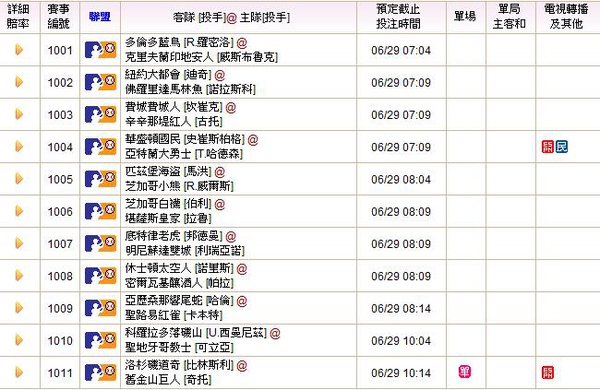This screenshot has width=600, height=390.
Task: Select game number 1004 cell
Action: pyautogui.click(x=60, y=147)
